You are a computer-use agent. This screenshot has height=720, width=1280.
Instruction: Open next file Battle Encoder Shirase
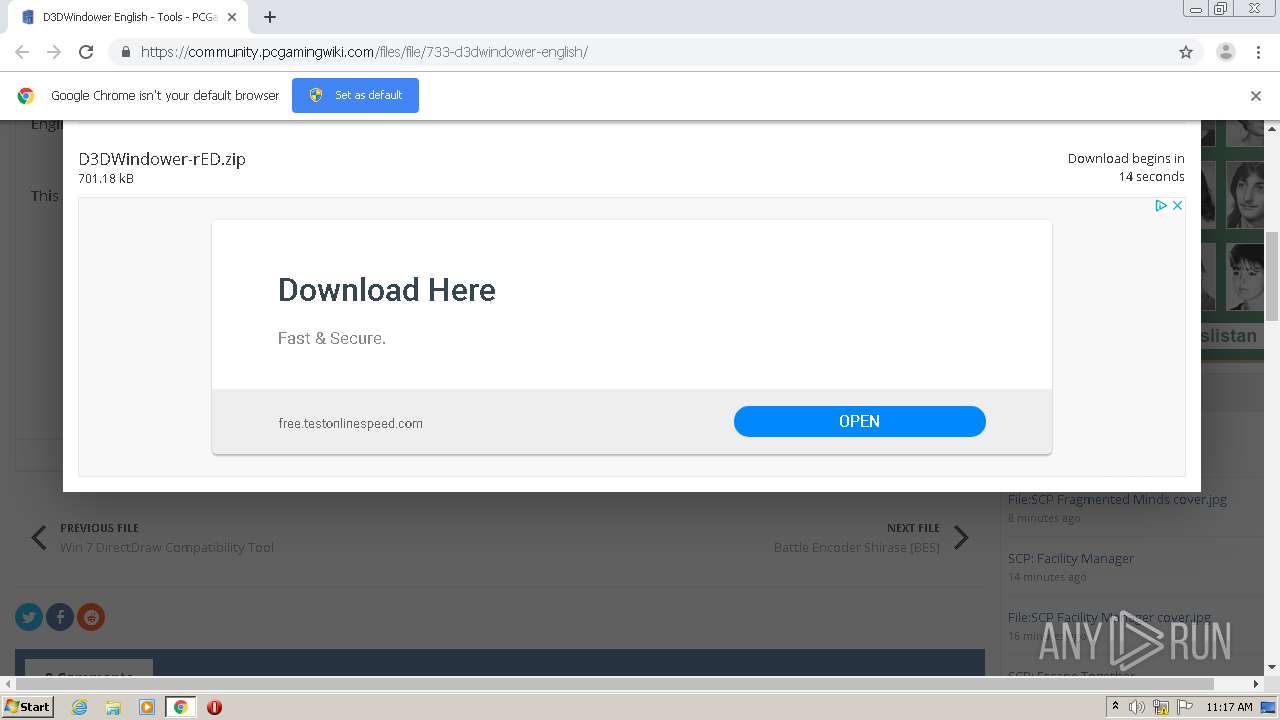click(857, 547)
